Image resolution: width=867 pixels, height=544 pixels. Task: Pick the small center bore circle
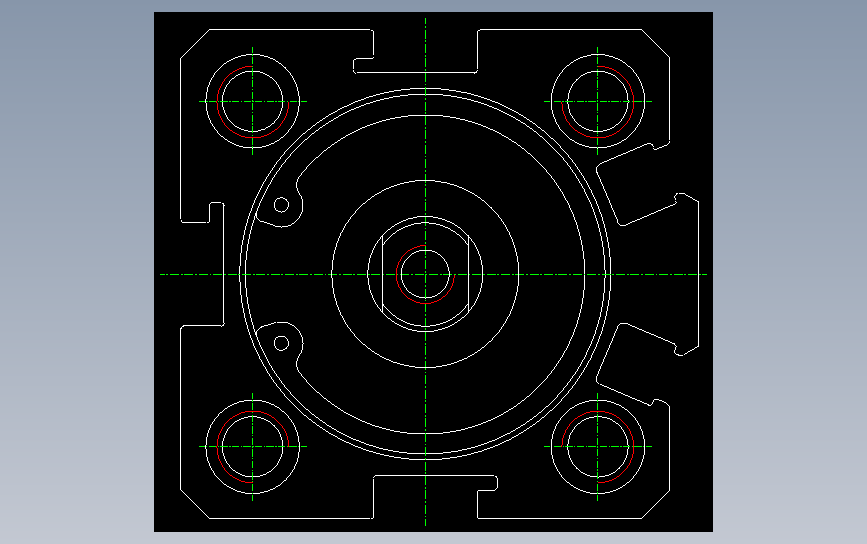[425, 274]
